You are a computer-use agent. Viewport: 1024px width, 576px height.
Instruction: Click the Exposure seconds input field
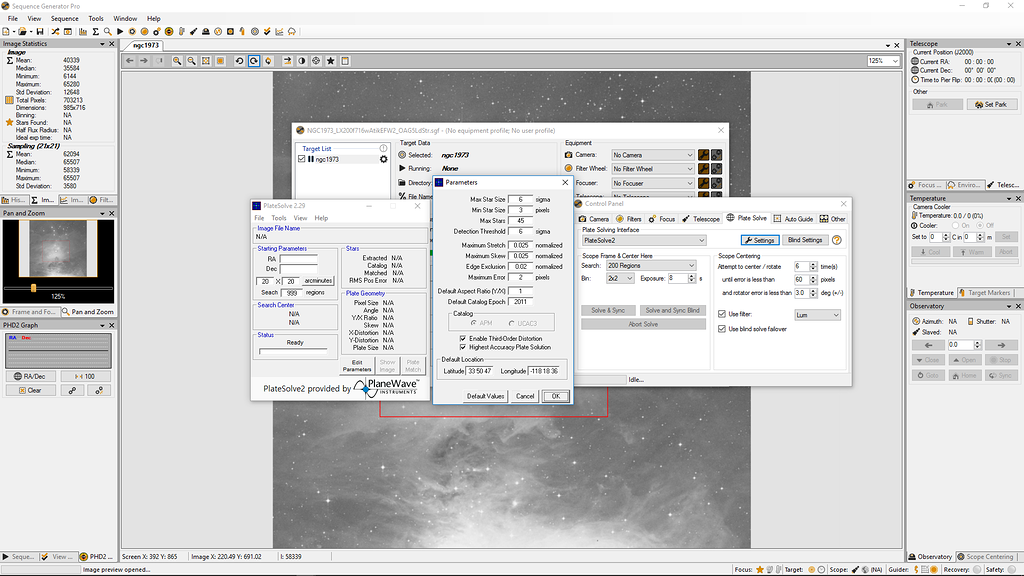click(678, 278)
